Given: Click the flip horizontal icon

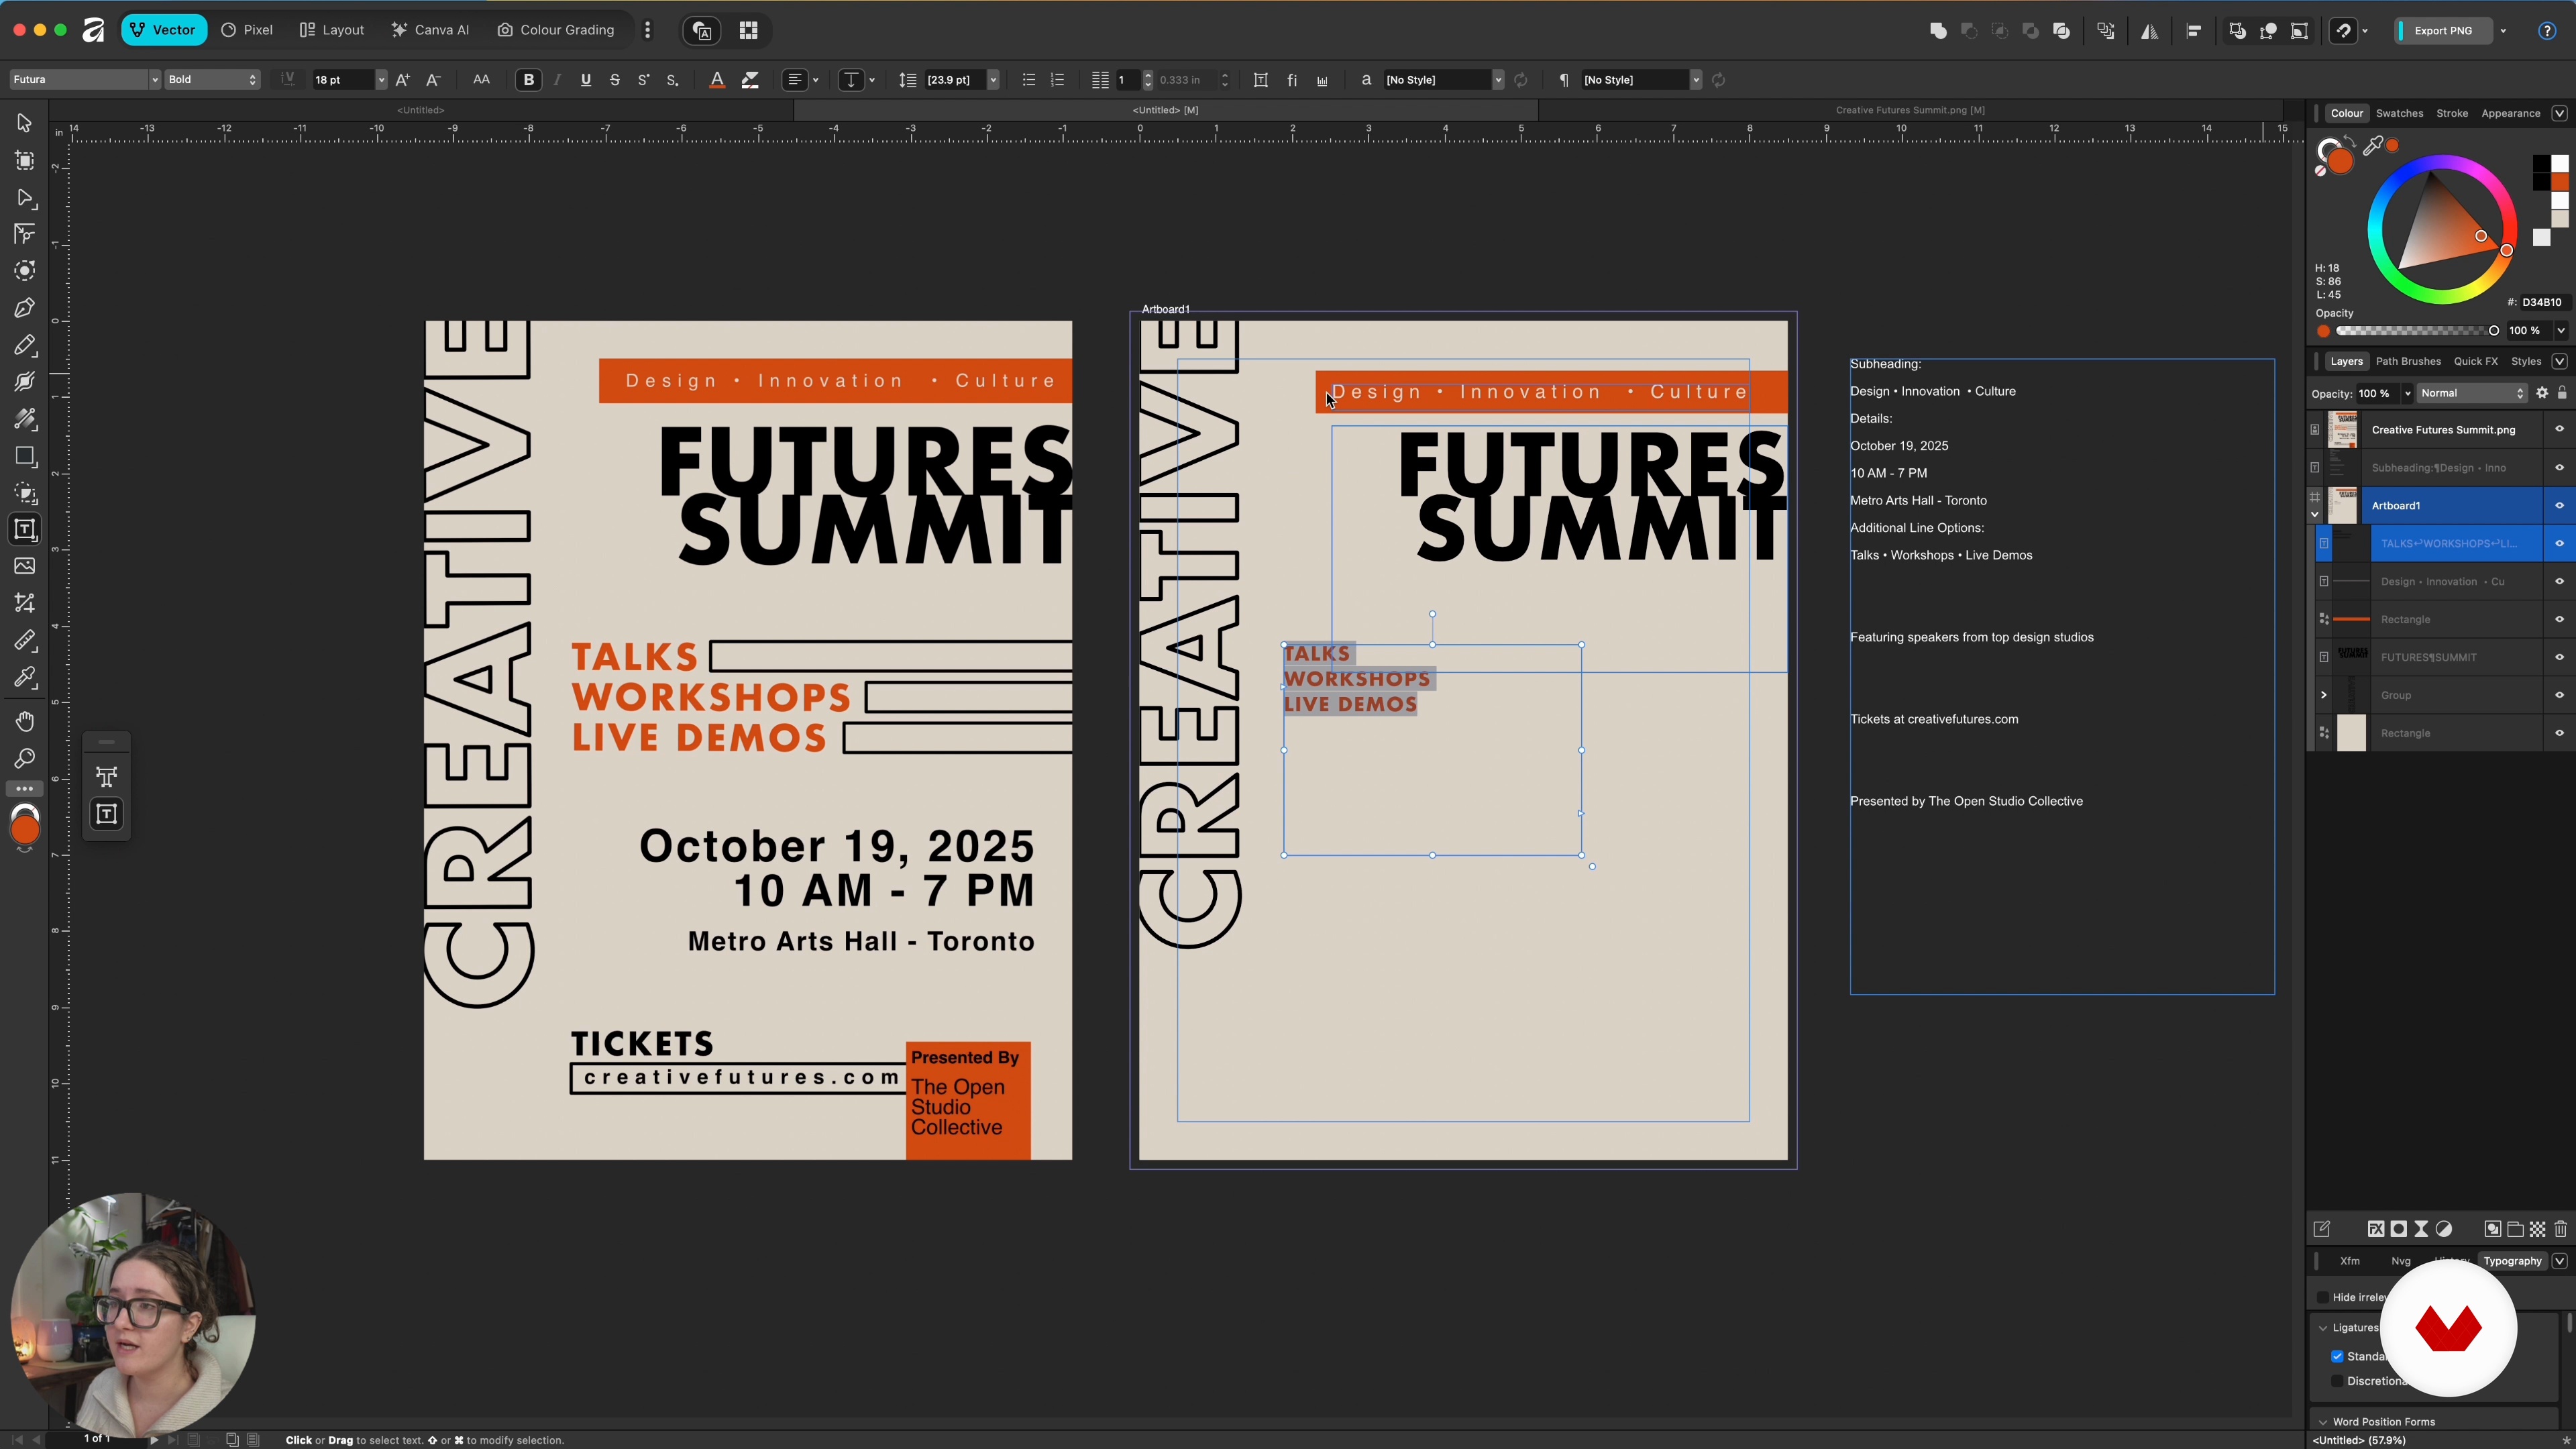Looking at the screenshot, I should 2149,31.
